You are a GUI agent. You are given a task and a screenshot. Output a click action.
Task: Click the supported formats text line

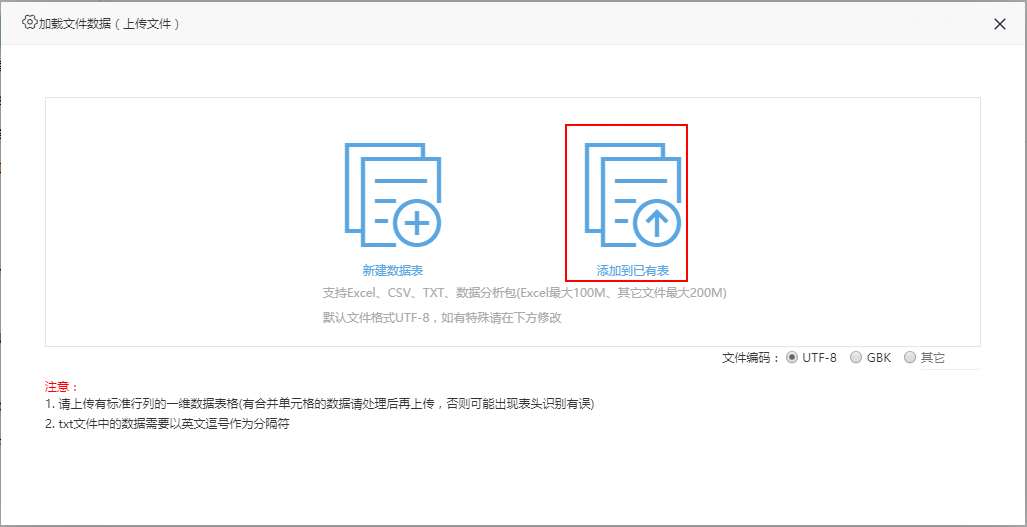[x=525, y=293]
